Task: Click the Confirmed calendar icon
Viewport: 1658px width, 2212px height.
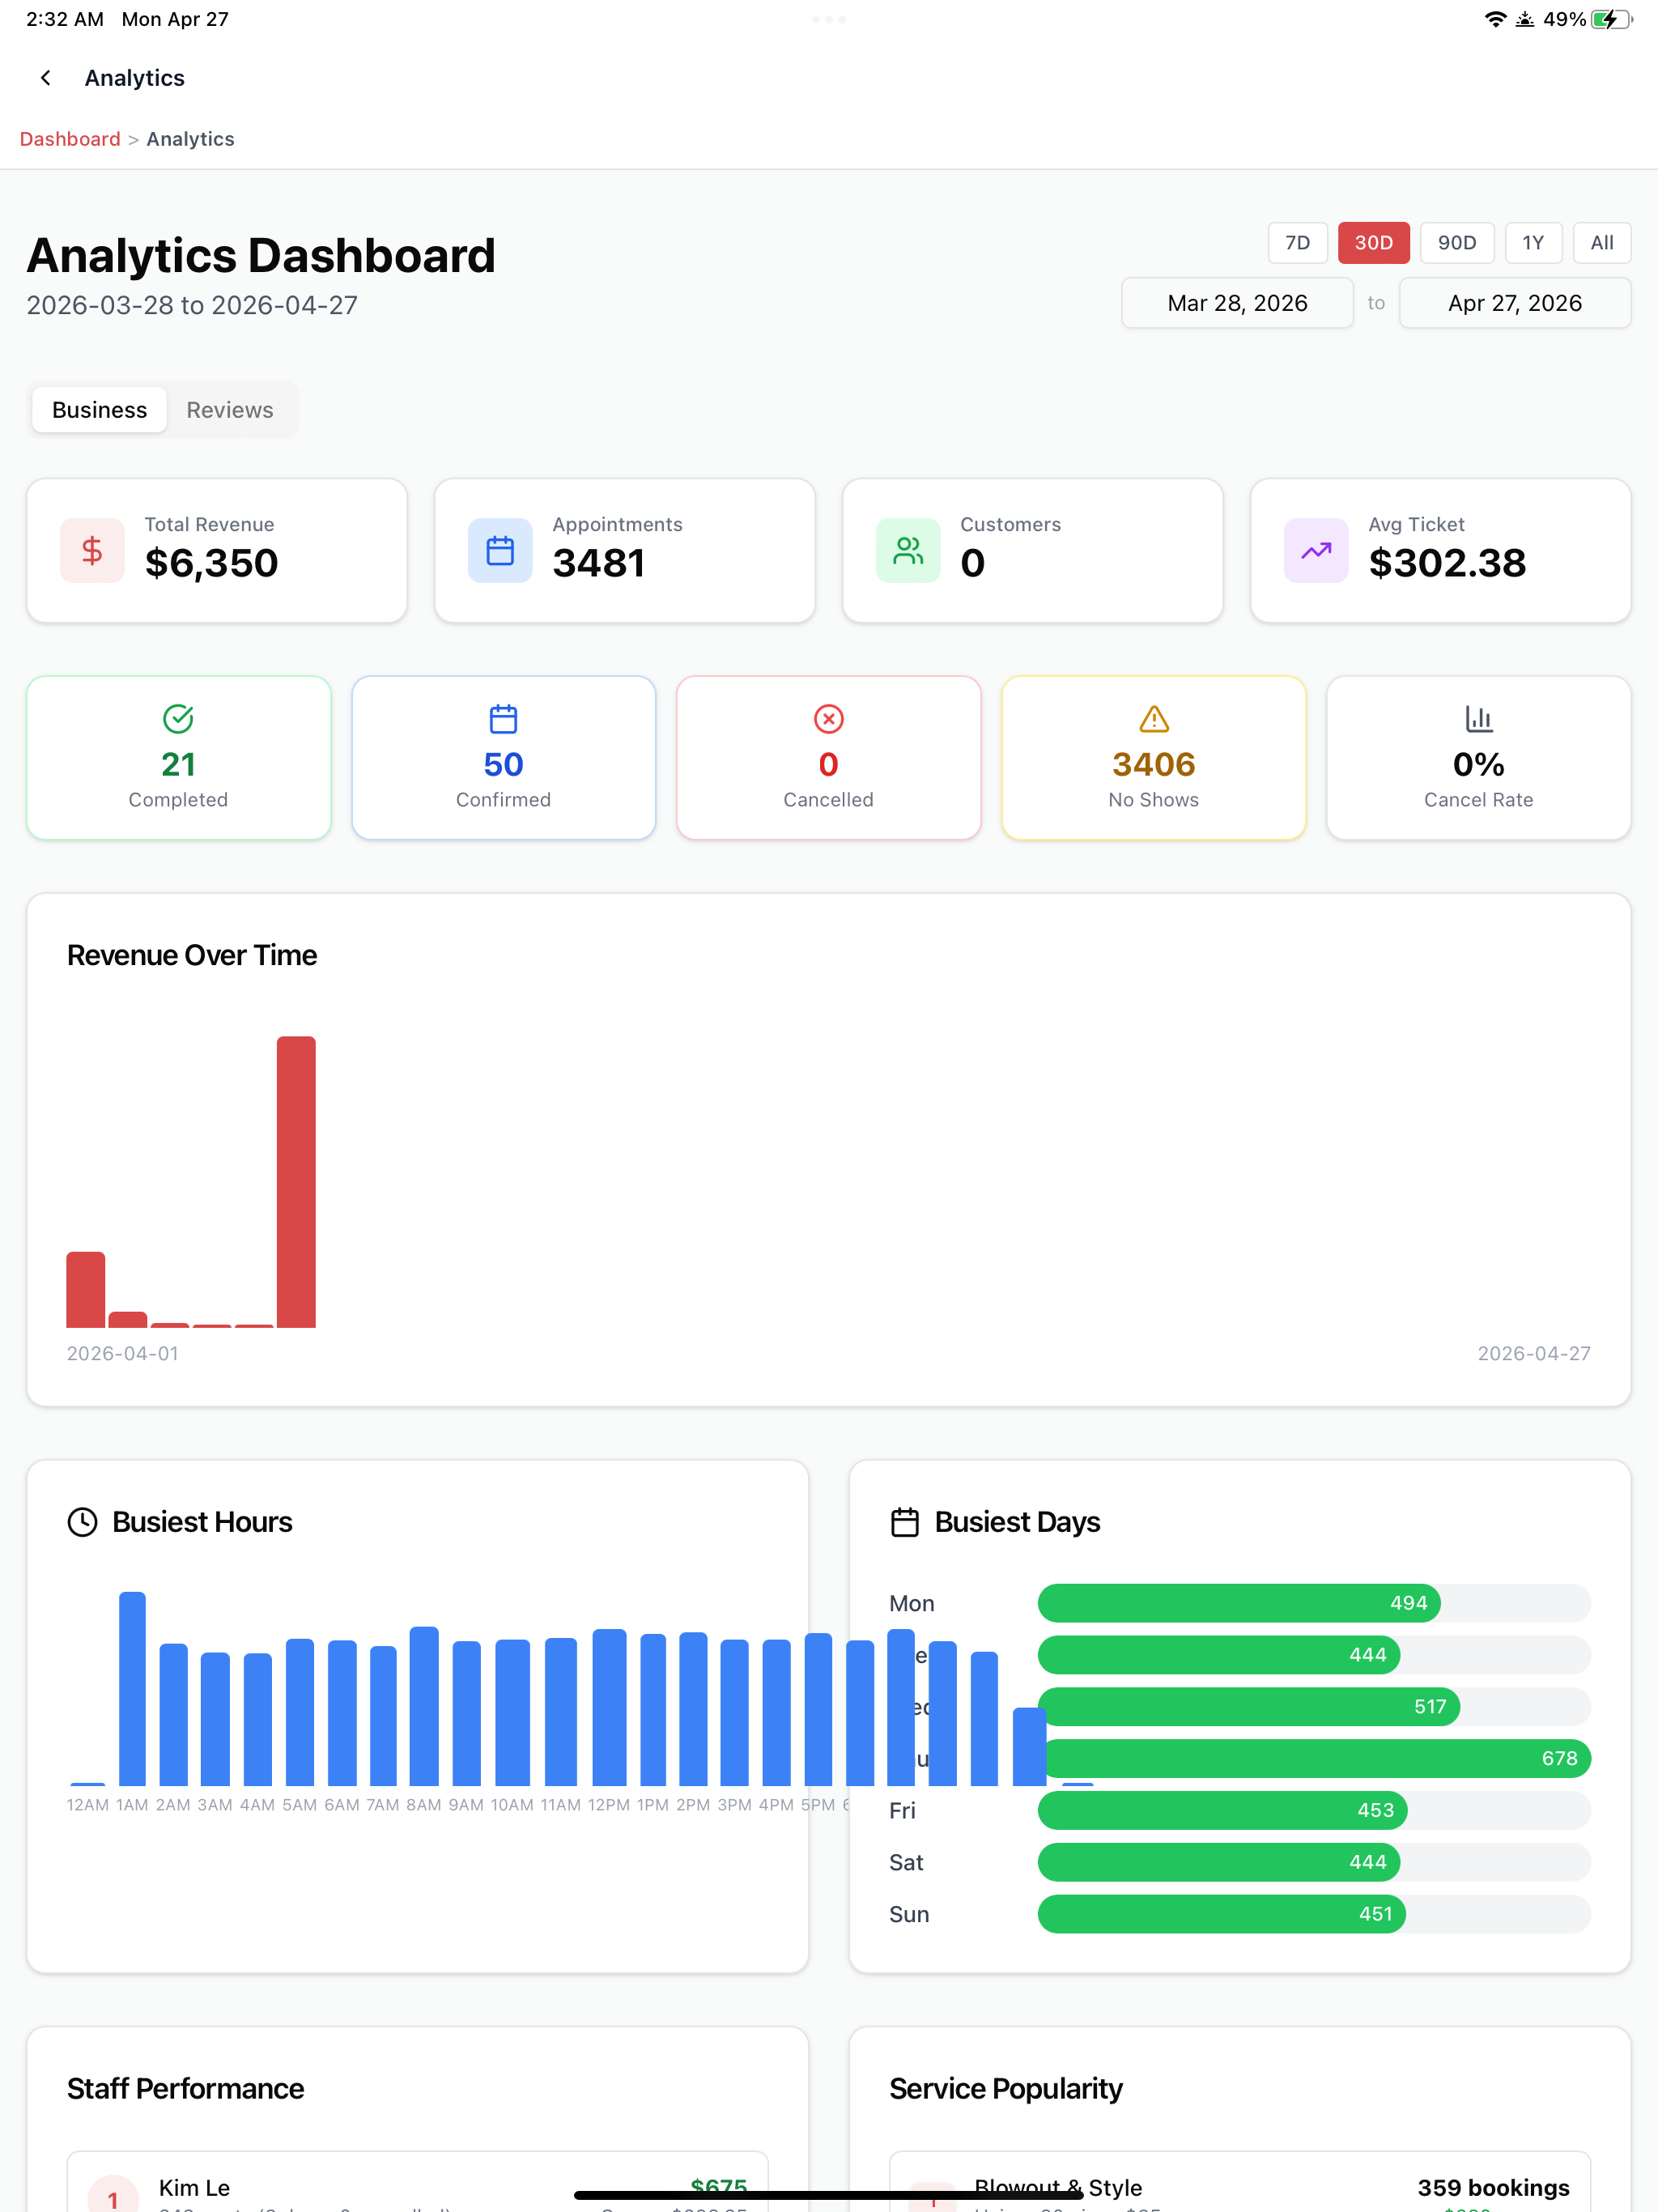Action: click(x=503, y=719)
